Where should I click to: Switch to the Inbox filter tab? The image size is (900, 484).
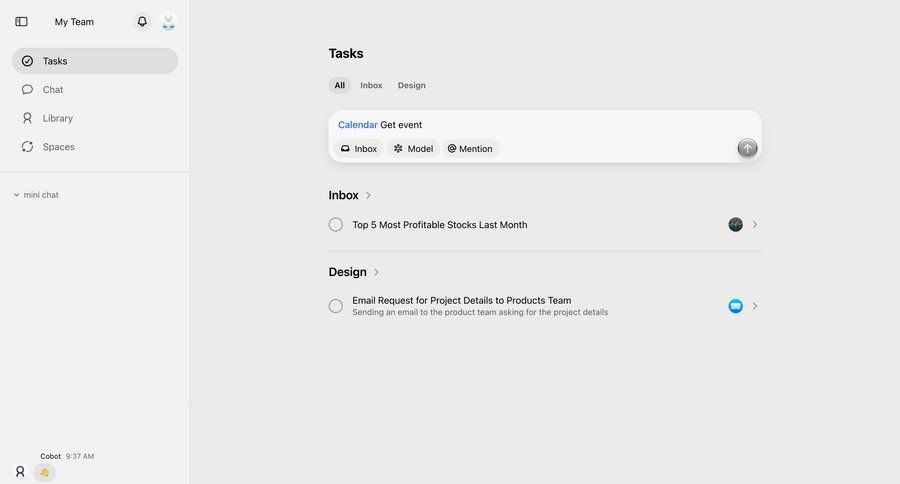click(371, 86)
